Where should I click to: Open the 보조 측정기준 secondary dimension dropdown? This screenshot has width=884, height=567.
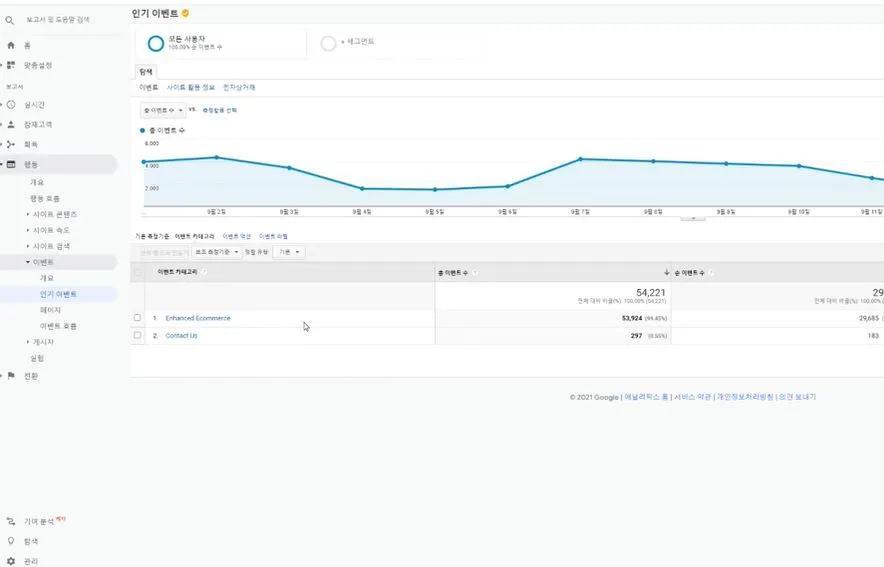tap(216, 252)
